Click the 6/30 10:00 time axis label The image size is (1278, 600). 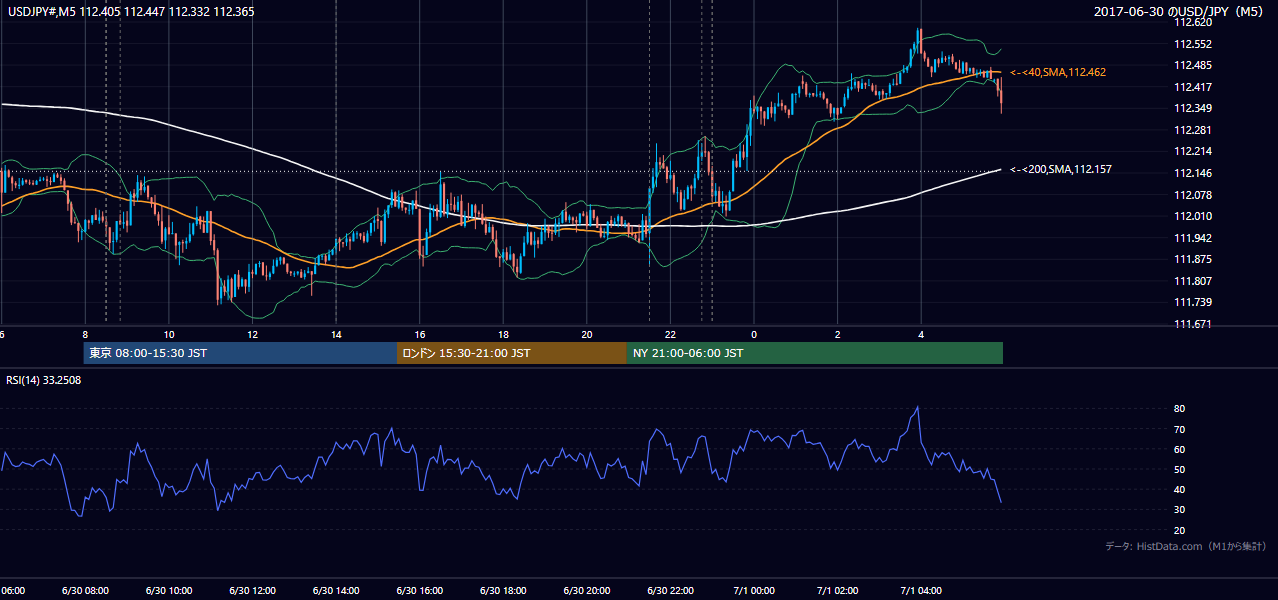pyautogui.click(x=169, y=591)
